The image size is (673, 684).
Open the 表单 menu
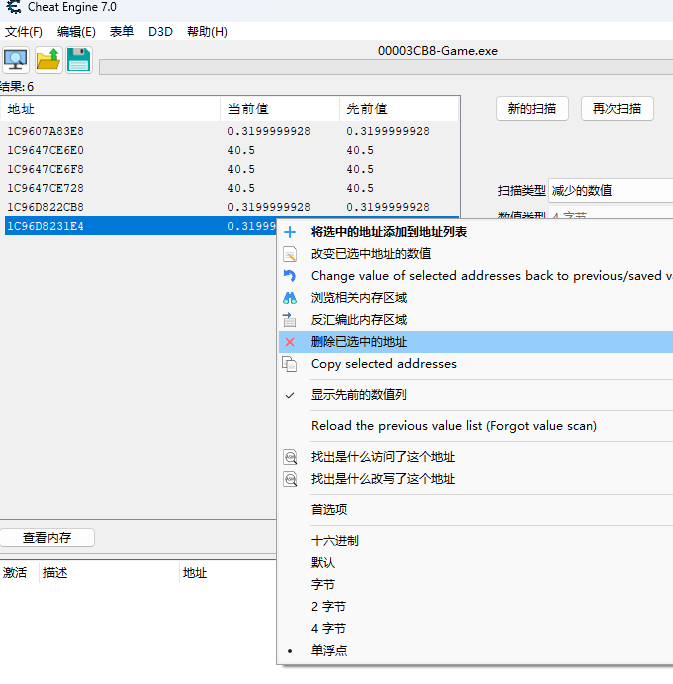tap(122, 32)
